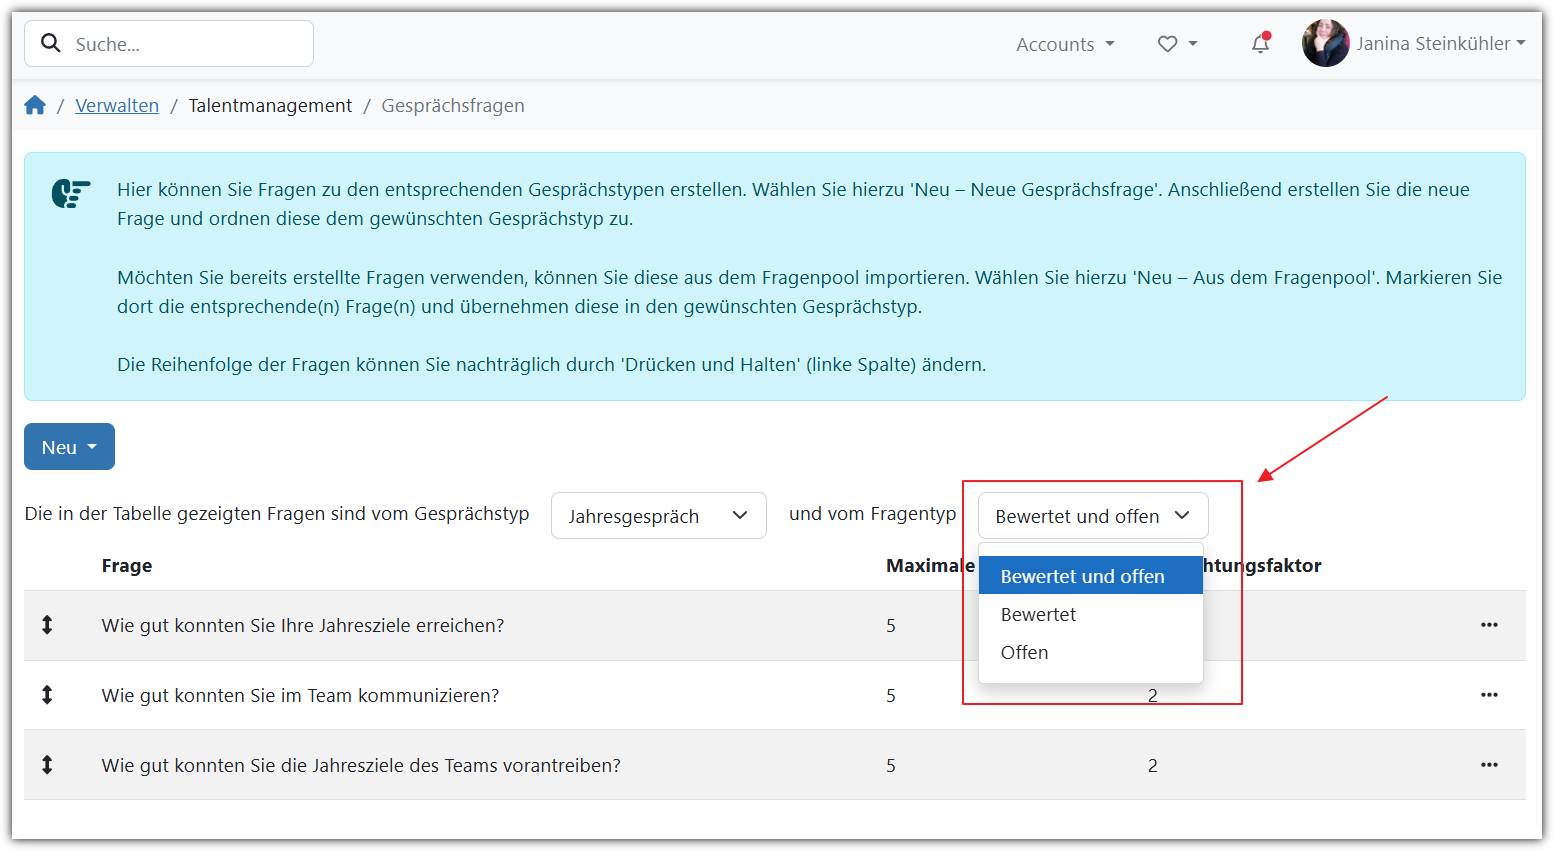Open three-dot menu for Jahresziele erreichen row
Image resolution: width=1555 pixels, height=852 pixels.
coord(1488,625)
